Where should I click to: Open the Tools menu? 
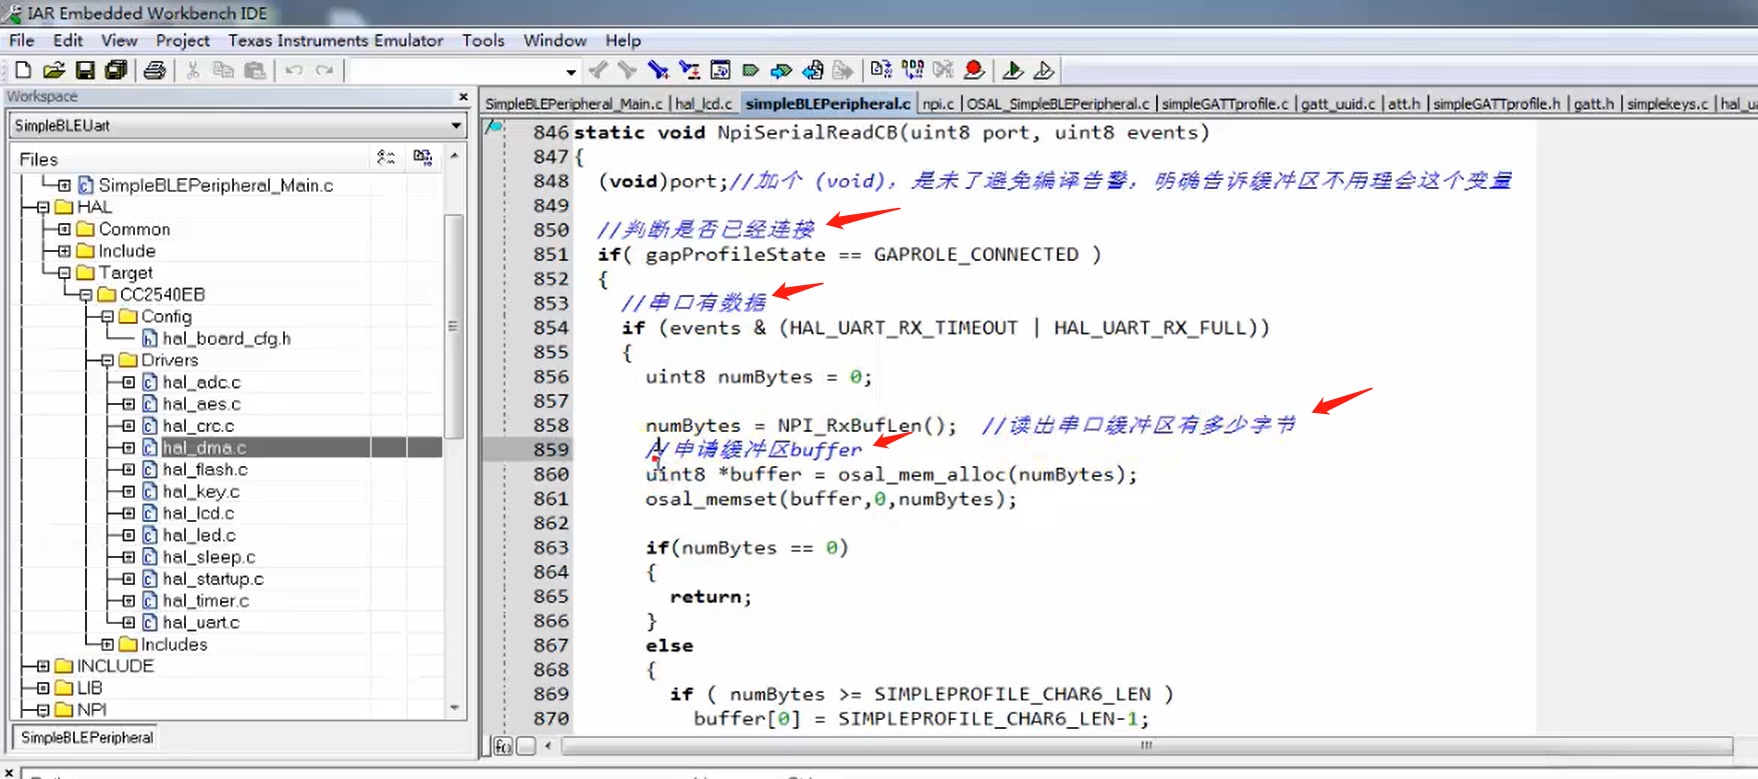[x=483, y=40]
